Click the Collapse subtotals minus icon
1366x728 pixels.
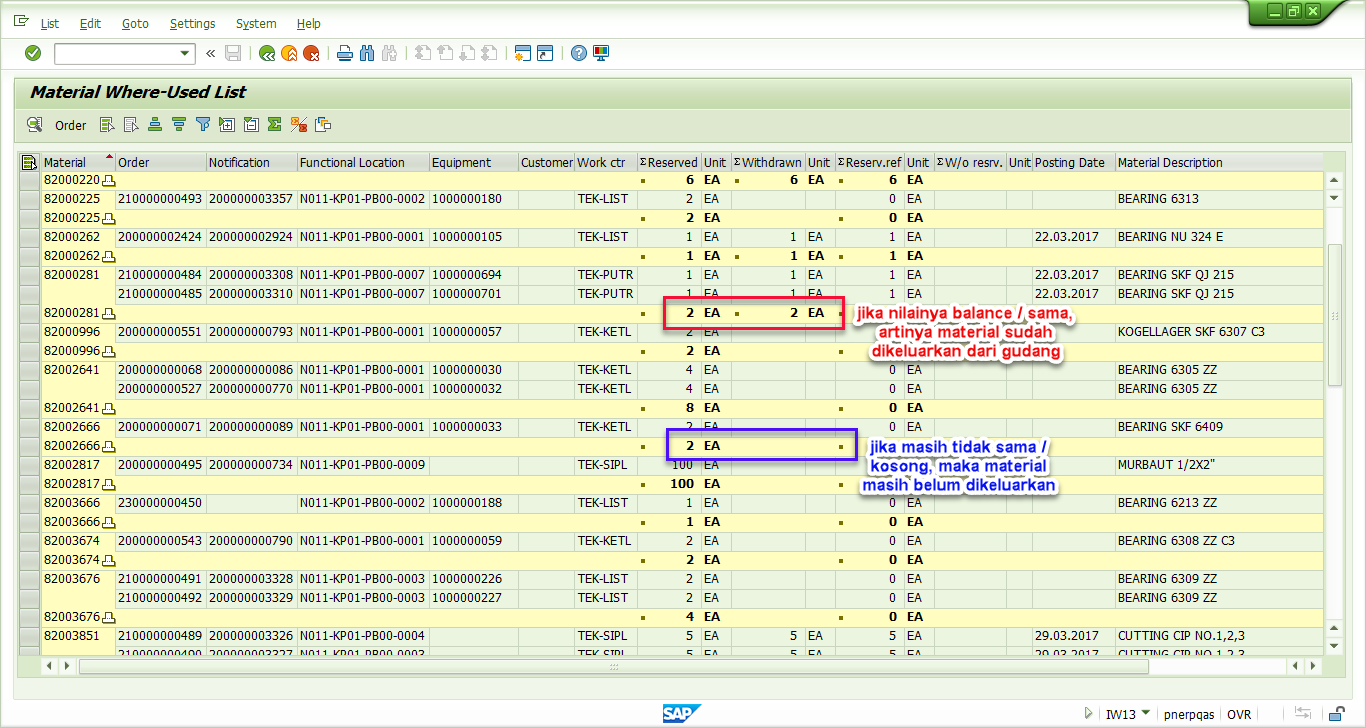tap(251, 125)
